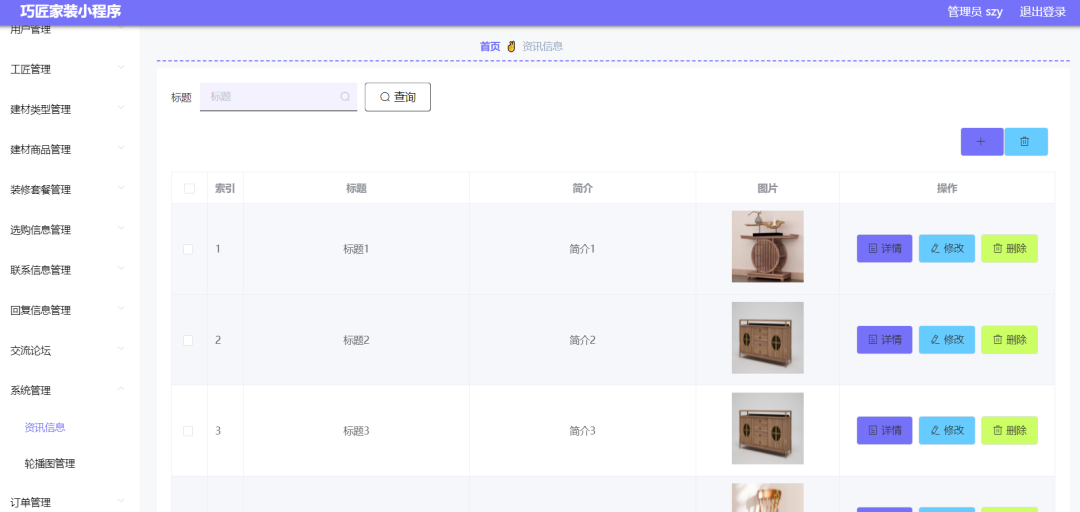Tick the checkbox for row 标题1
This screenshot has width=1080, height=512.
click(188, 249)
